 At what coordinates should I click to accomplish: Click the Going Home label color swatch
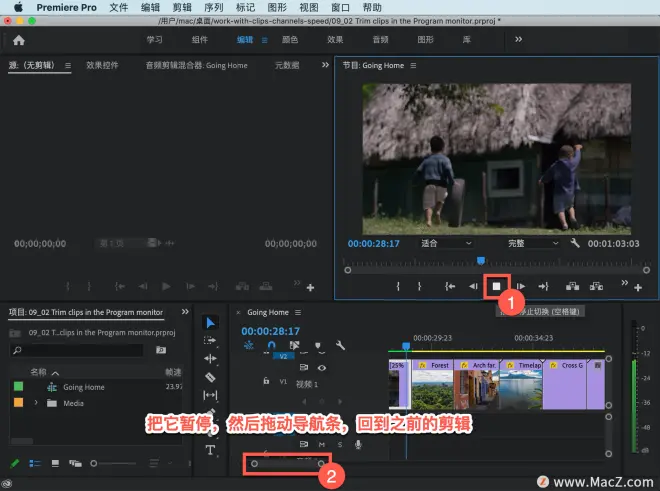(x=19, y=386)
